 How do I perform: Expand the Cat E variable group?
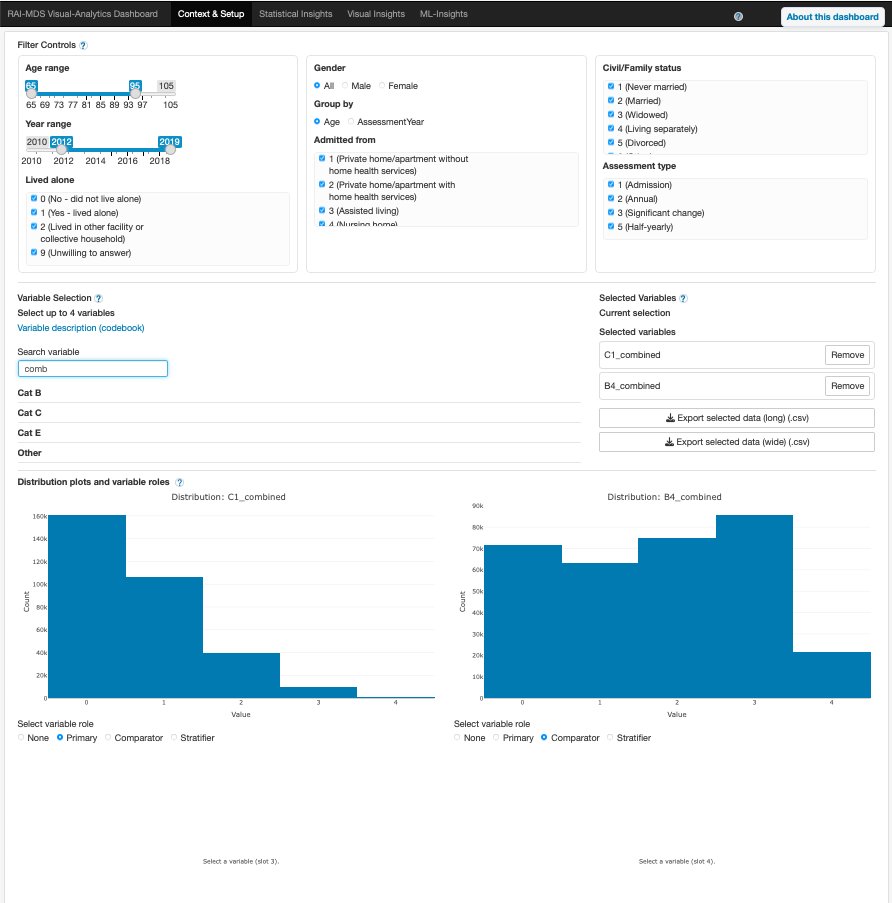[x=29, y=433]
